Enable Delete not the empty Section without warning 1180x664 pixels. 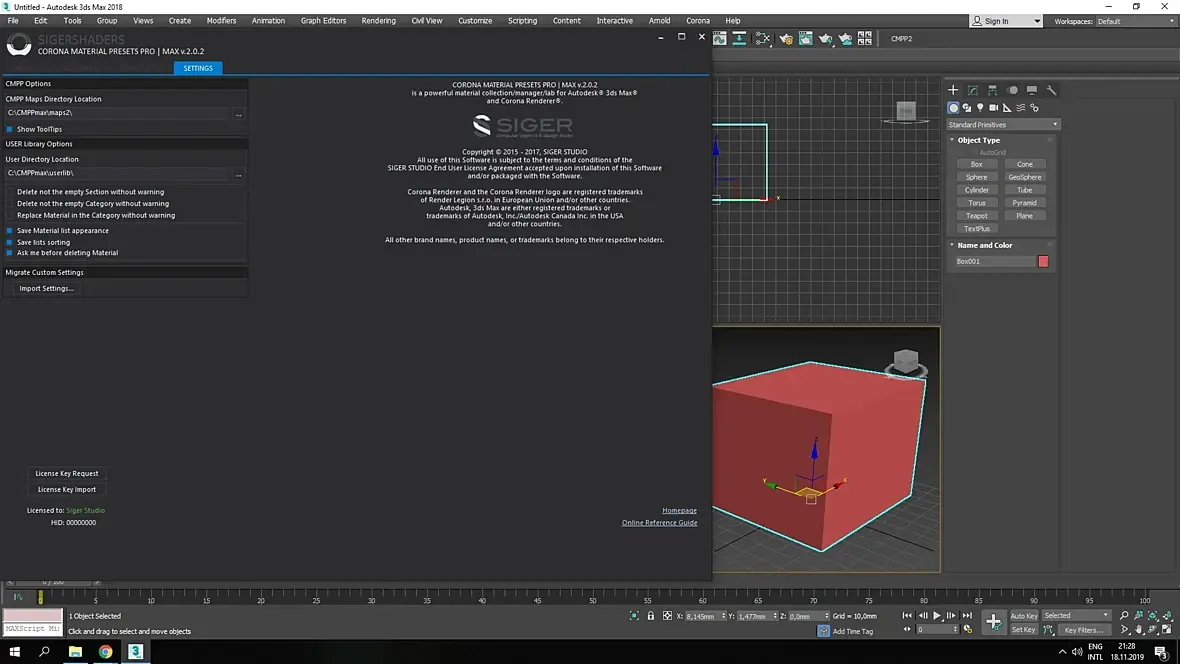click(x=10, y=192)
